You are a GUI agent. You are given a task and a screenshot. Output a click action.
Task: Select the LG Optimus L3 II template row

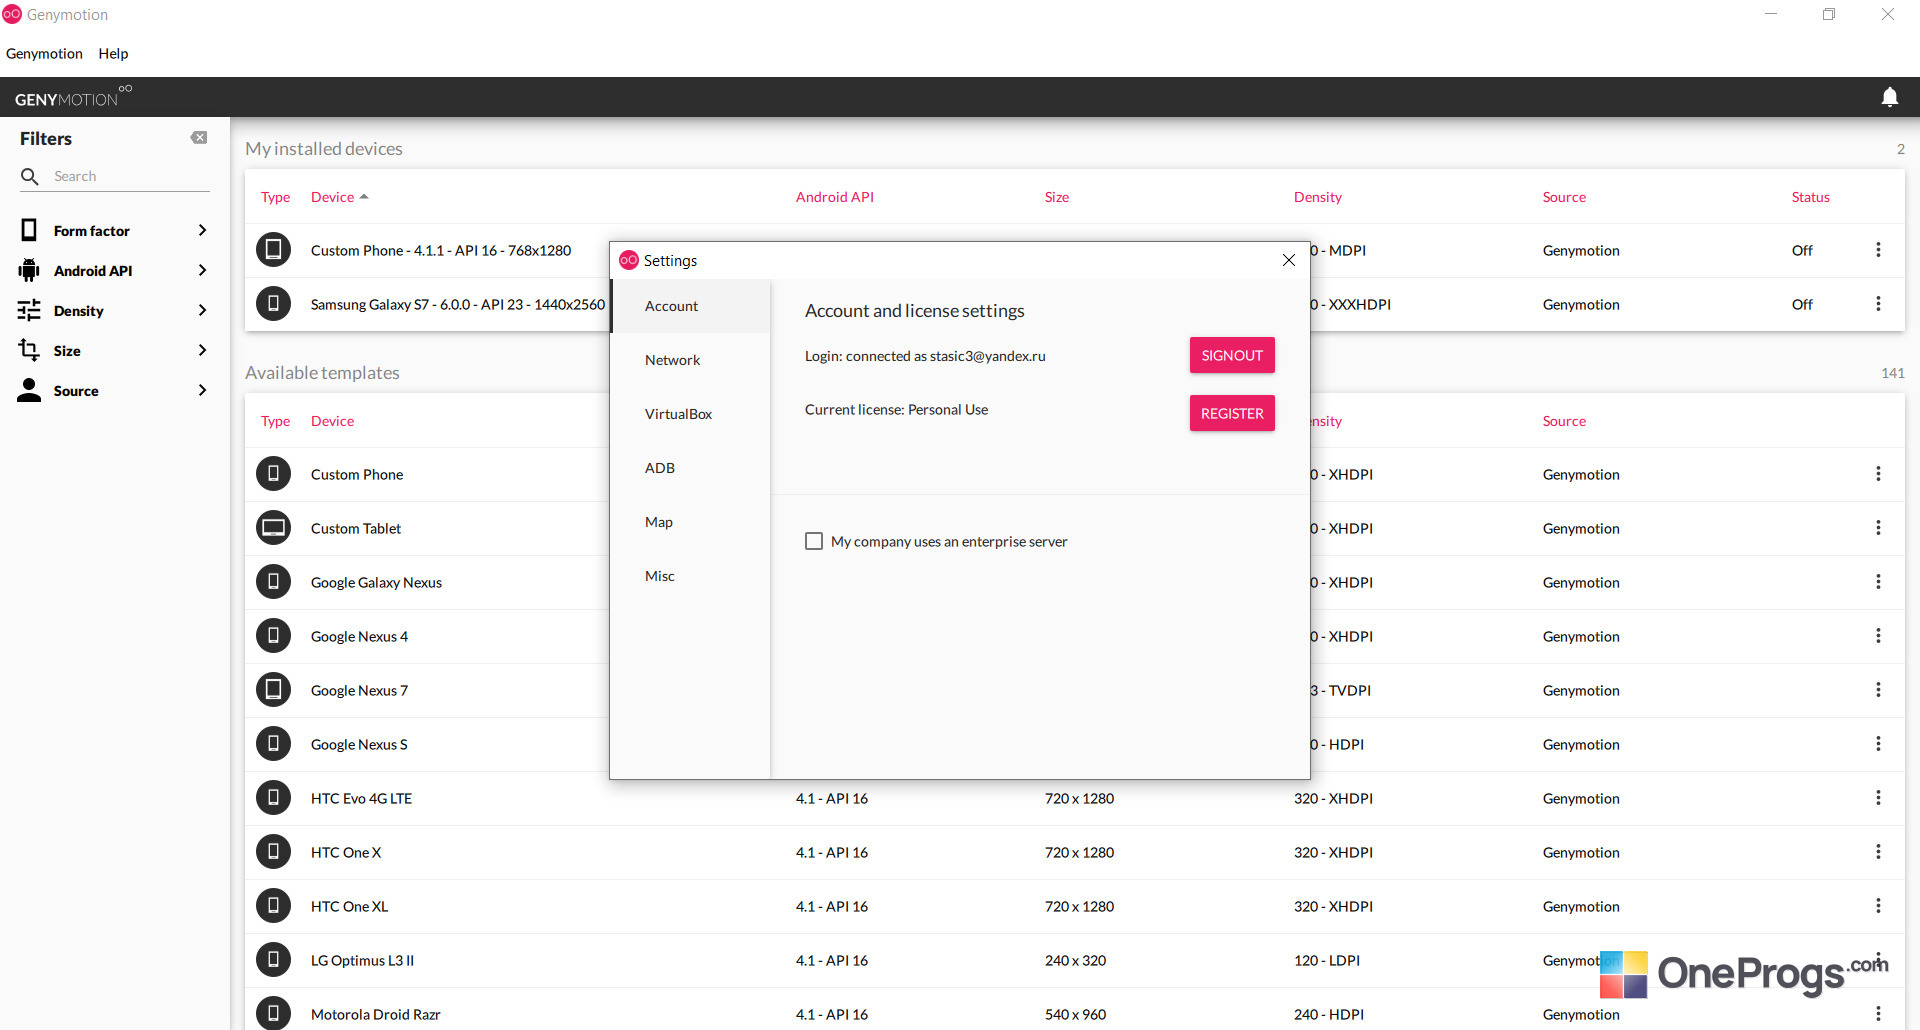(1075, 960)
